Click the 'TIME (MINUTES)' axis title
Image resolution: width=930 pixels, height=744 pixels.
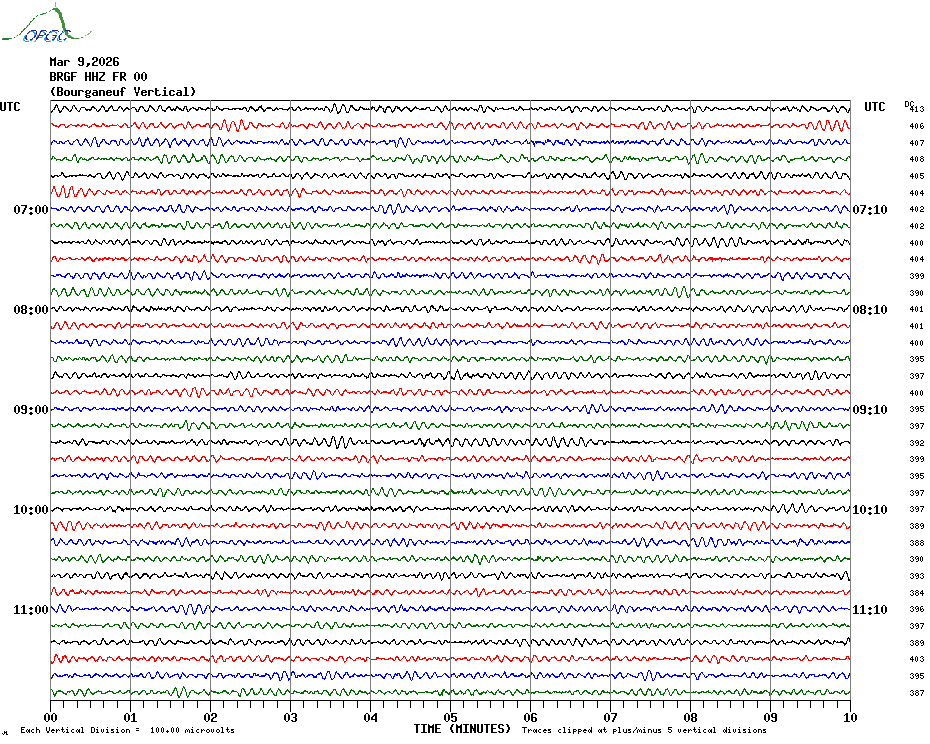point(462,729)
